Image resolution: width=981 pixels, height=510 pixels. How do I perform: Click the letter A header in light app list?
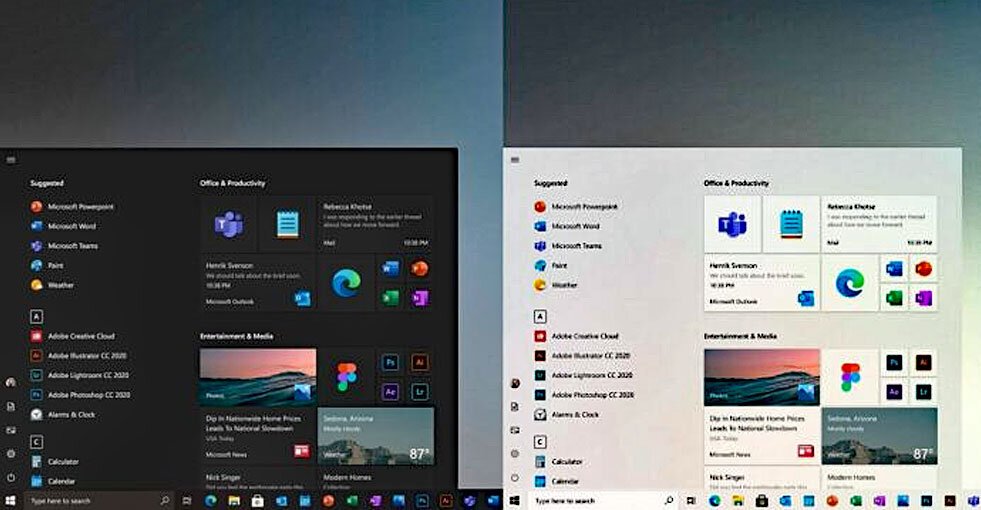point(540,317)
